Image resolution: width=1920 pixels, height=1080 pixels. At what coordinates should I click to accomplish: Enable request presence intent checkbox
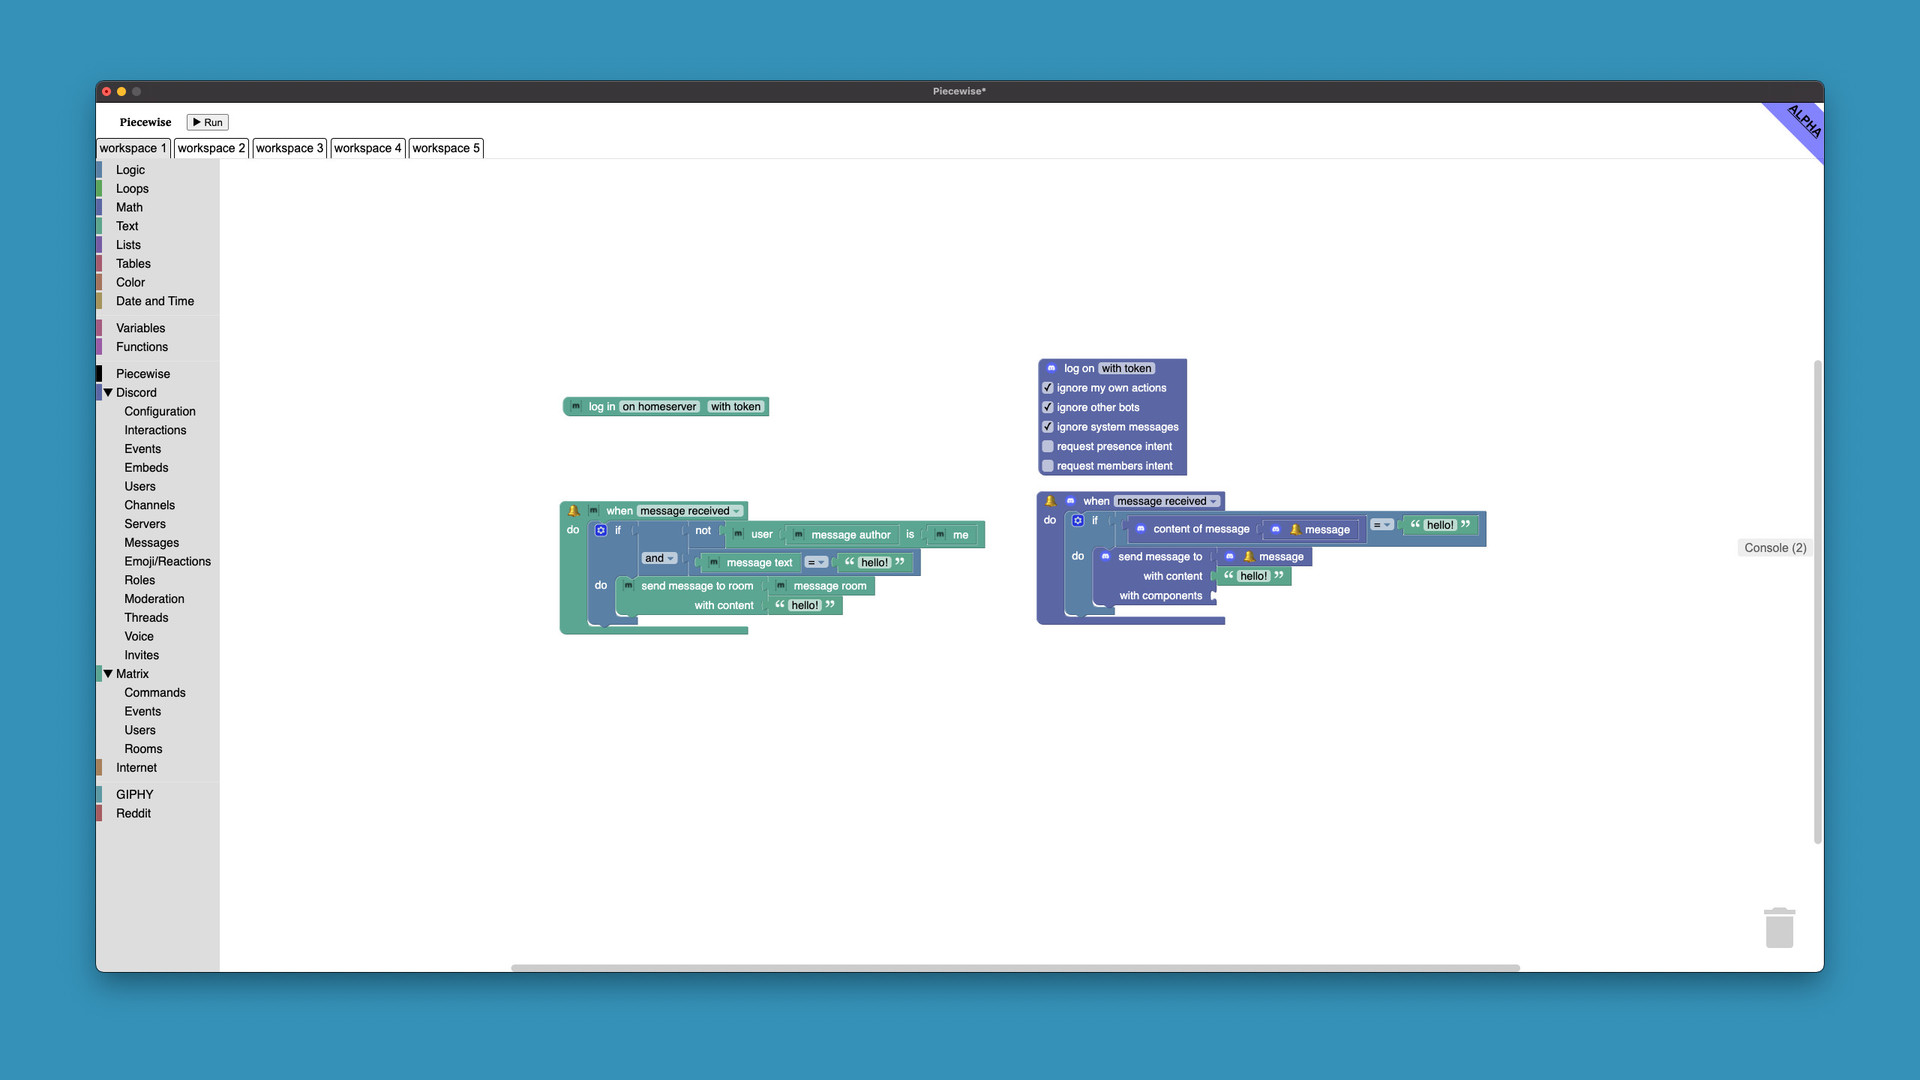pyautogui.click(x=1048, y=447)
